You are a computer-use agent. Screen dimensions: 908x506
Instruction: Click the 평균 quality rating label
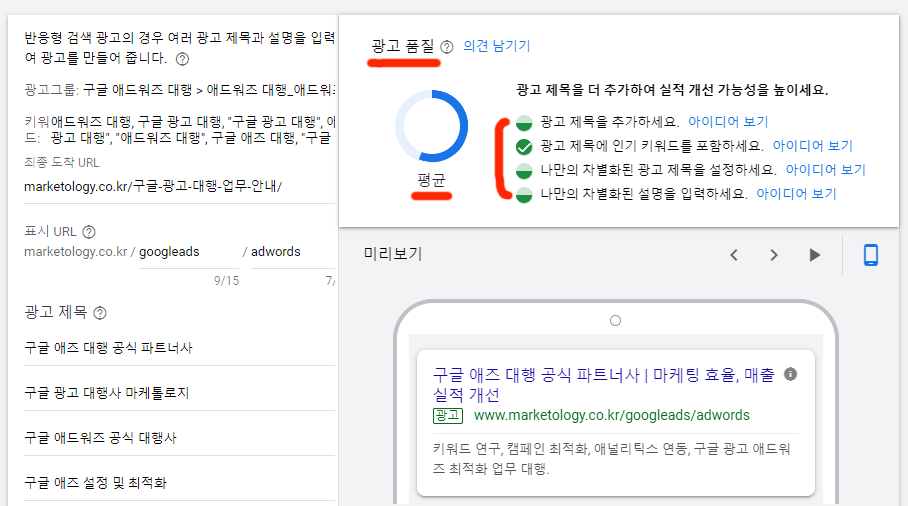click(x=431, y=181)
